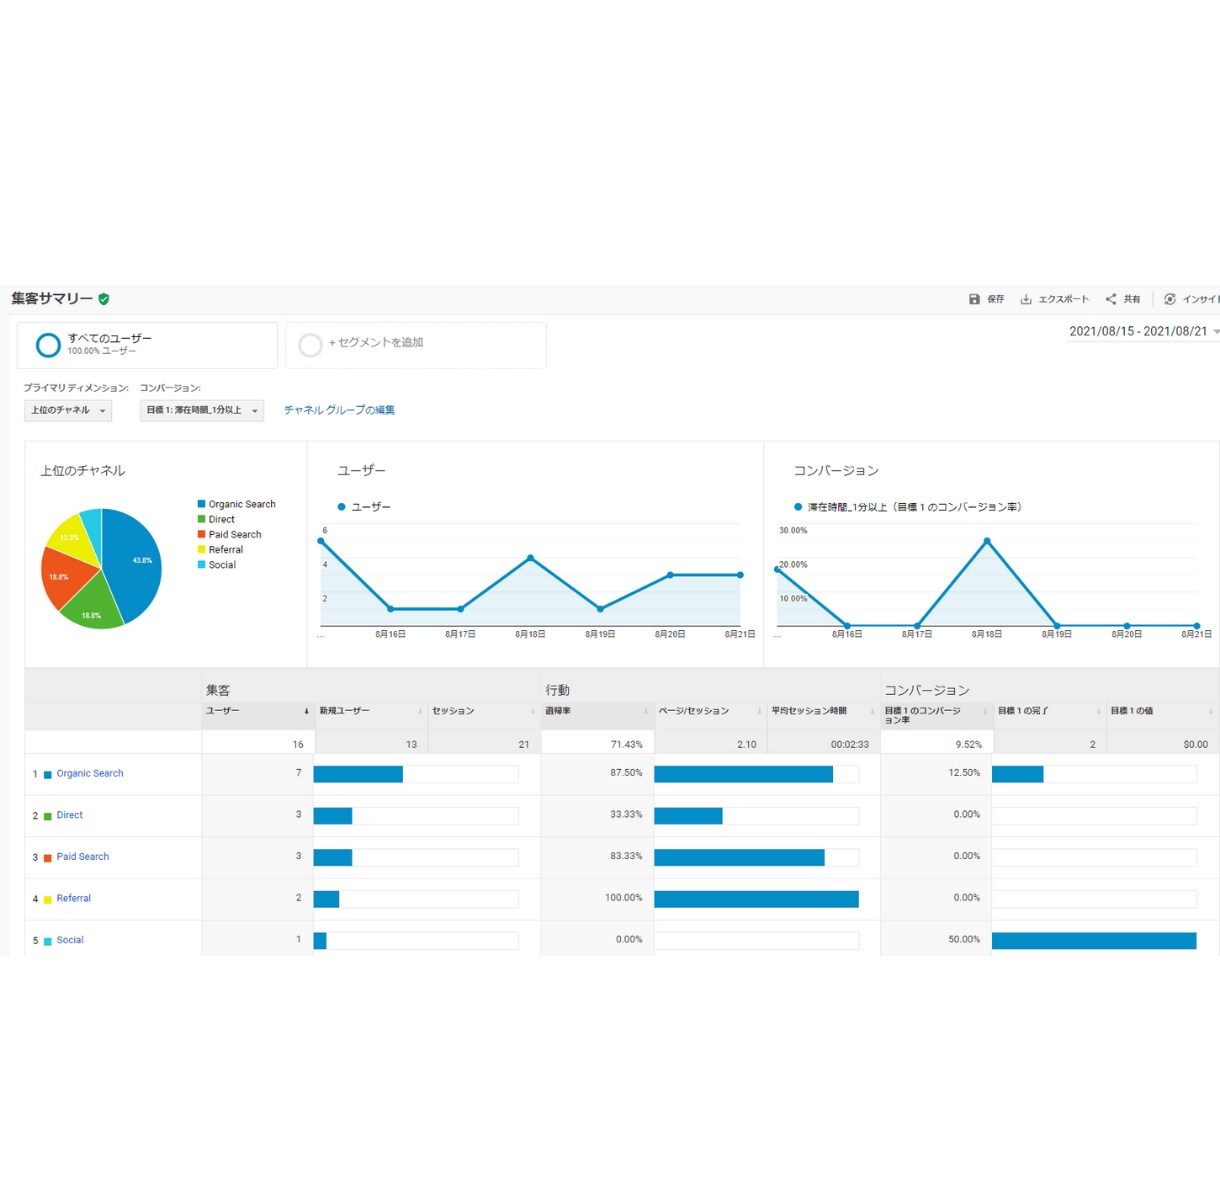This screenshot has width=1220, height=1200.
Task: Open the insights (インサイト) icon
Action: 1170,299
